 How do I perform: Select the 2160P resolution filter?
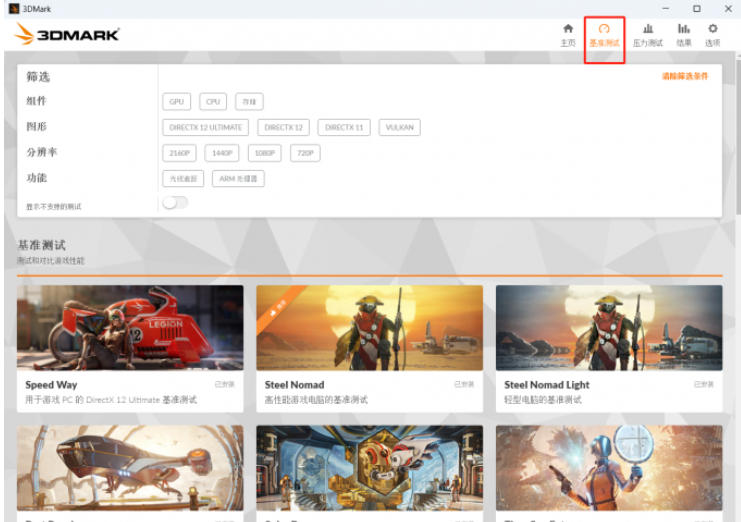pyautogui.click(x=179, y=153)
